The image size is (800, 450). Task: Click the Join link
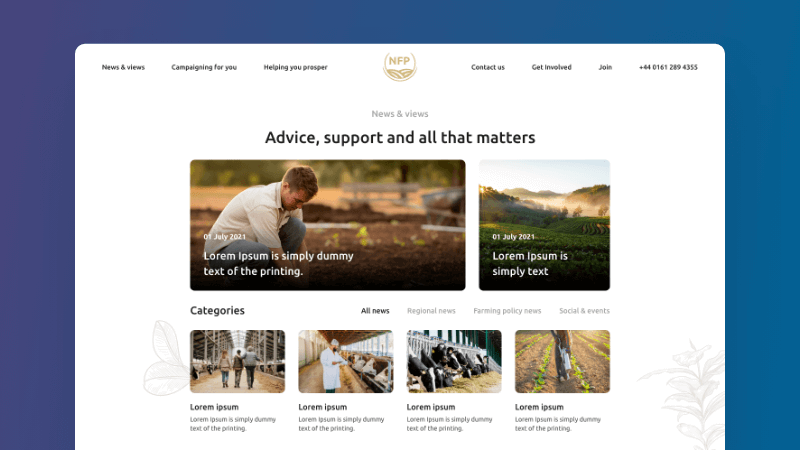pos(605,67)
